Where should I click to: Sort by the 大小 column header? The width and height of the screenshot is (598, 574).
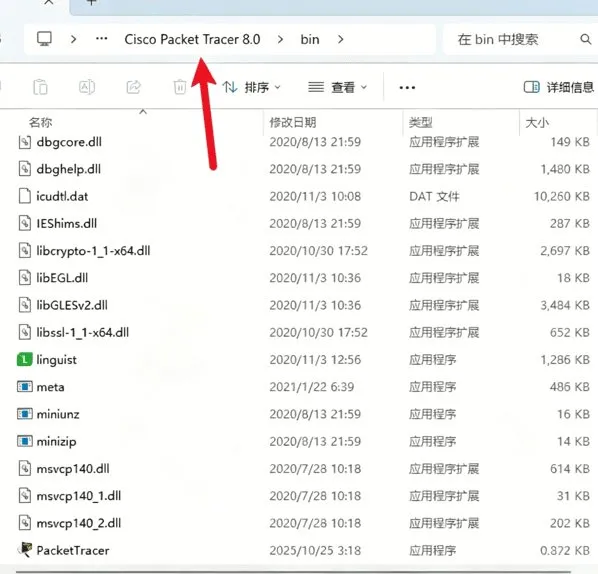537,122
